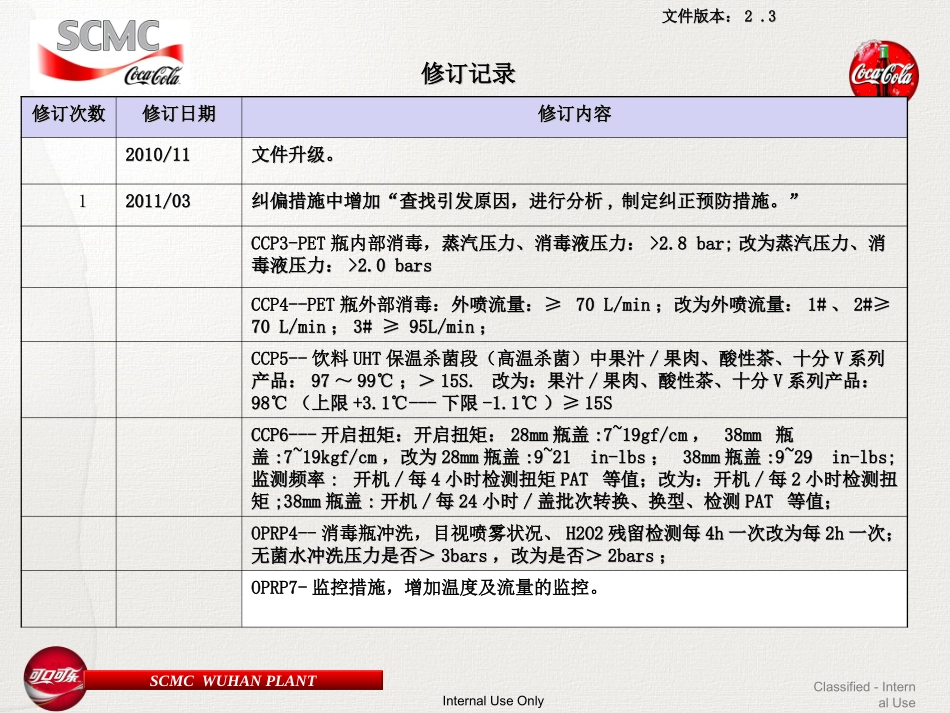Click the 2010/11 date cell
This screenshot has height=713, width=950.
(158, 156)
